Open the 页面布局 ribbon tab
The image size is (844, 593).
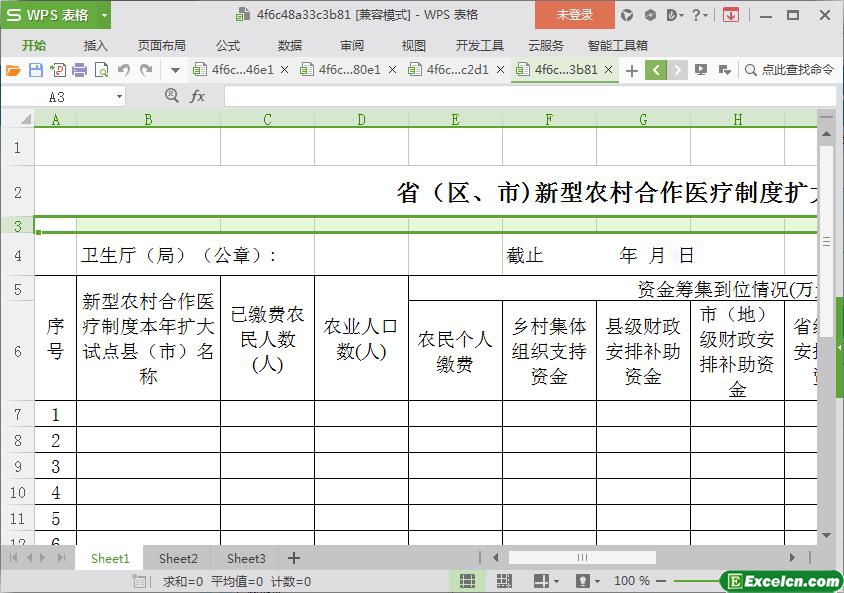click(161, 46)
